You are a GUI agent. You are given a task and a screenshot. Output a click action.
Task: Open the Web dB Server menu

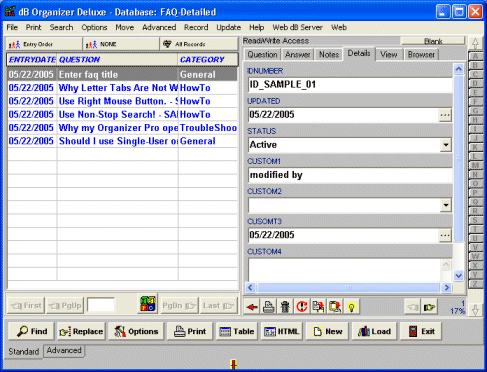[x=297, y=27]
